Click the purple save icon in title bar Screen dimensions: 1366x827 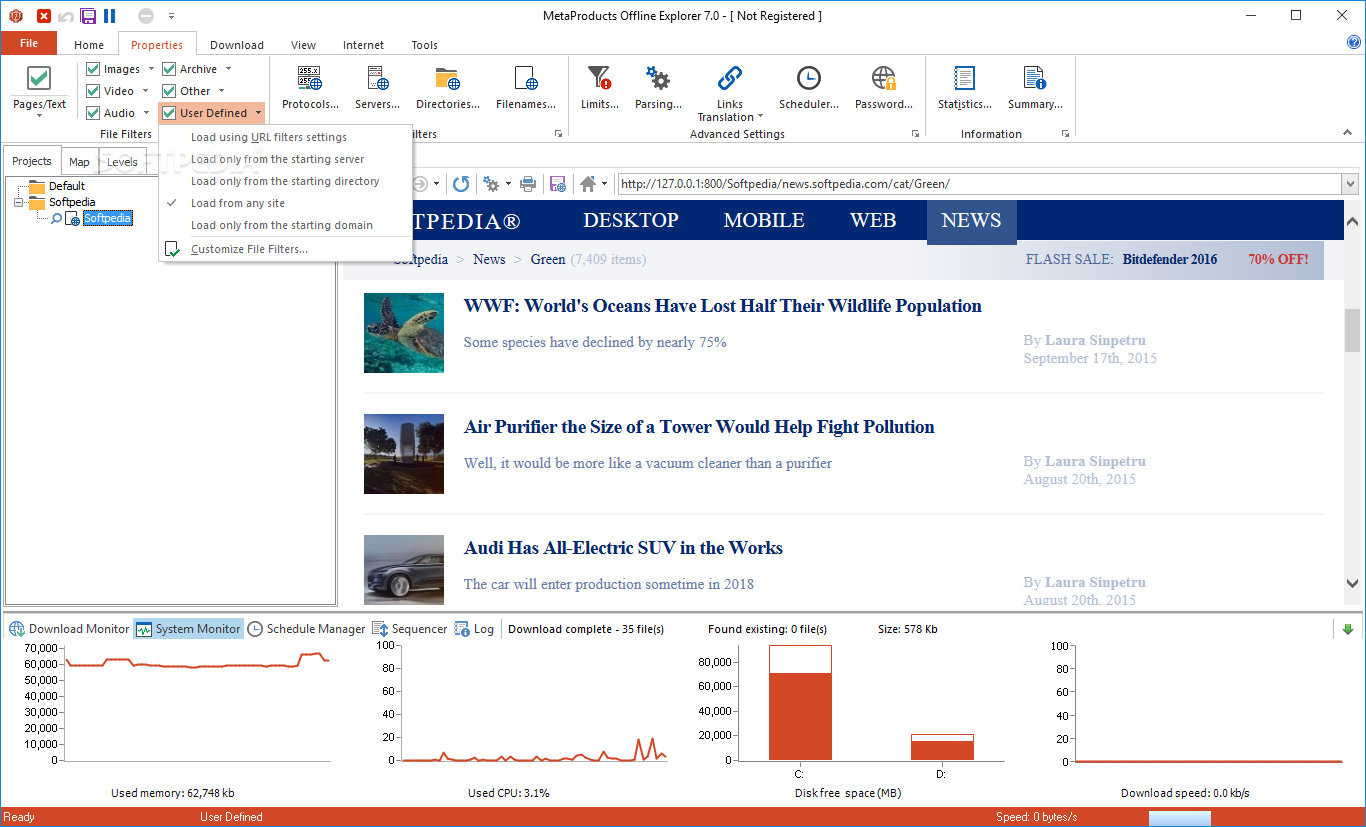click(88, 15)
